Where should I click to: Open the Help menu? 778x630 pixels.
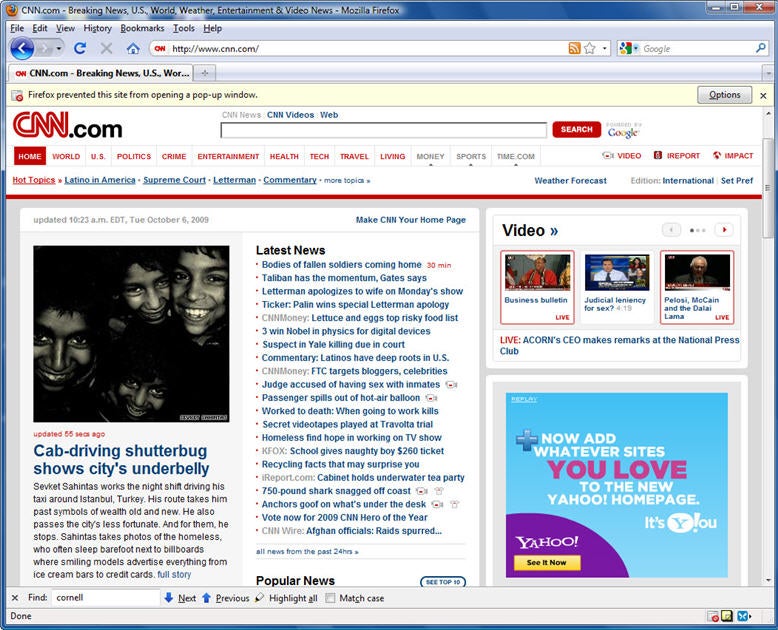[212, 28]
